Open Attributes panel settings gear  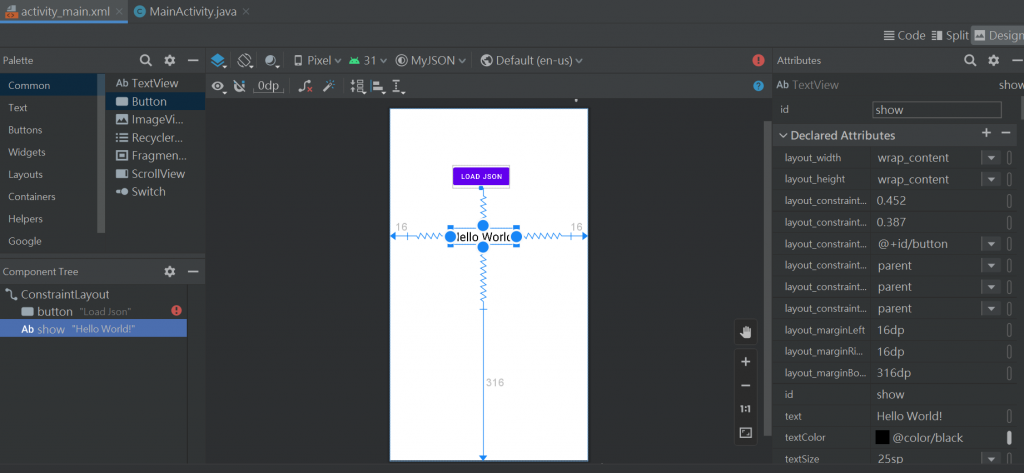tap(993, 60)
